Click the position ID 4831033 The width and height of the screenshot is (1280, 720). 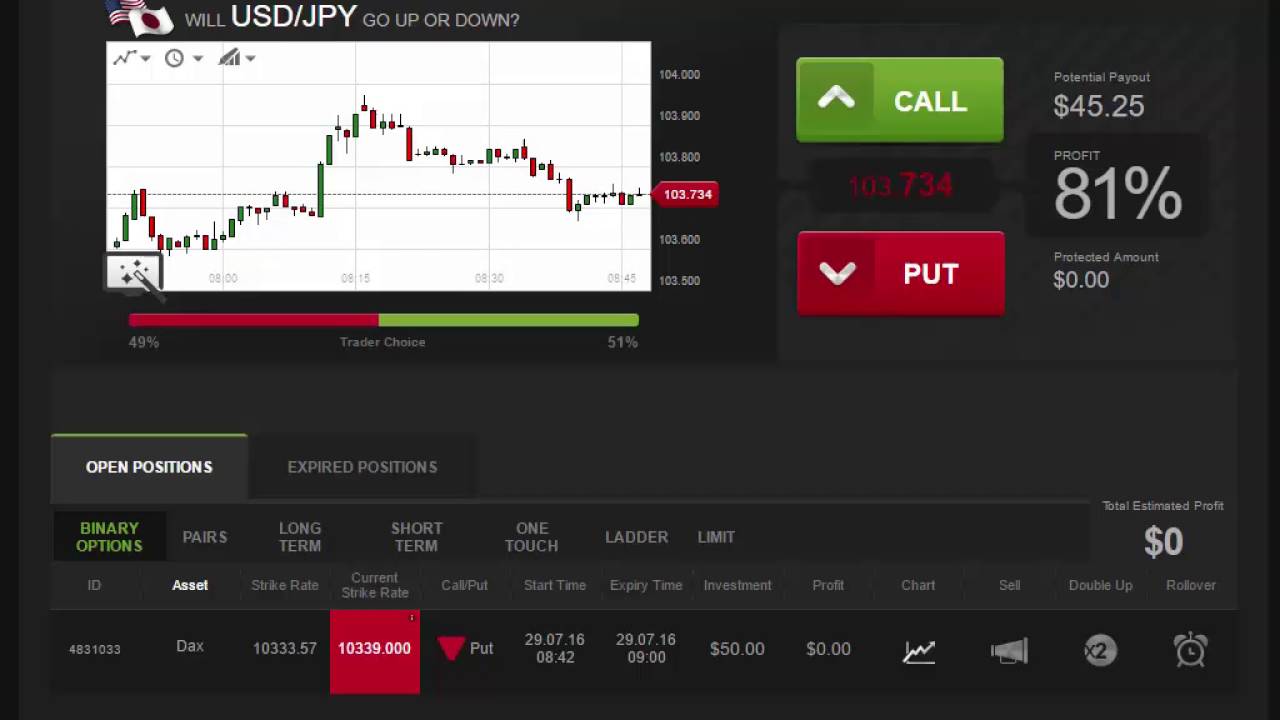(x=94, y=649)
